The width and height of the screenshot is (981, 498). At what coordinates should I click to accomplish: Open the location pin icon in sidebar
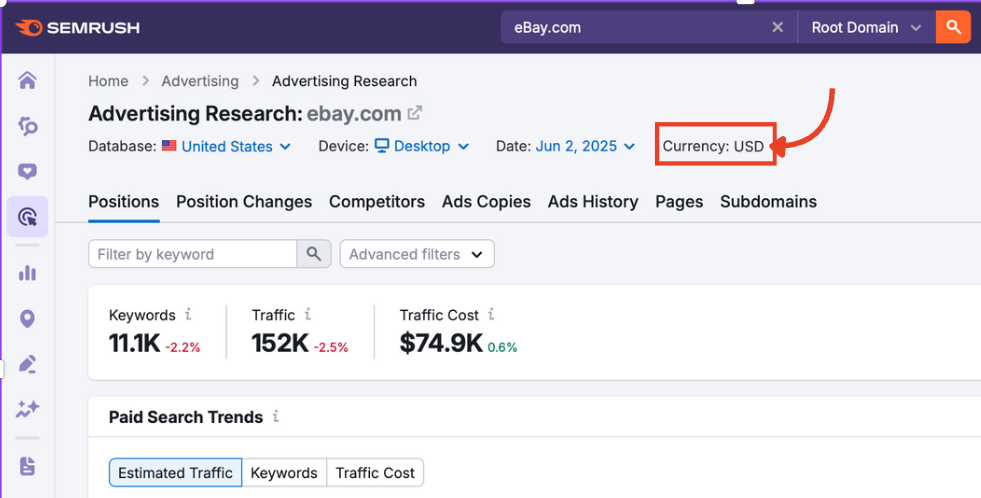pos(27,319)
